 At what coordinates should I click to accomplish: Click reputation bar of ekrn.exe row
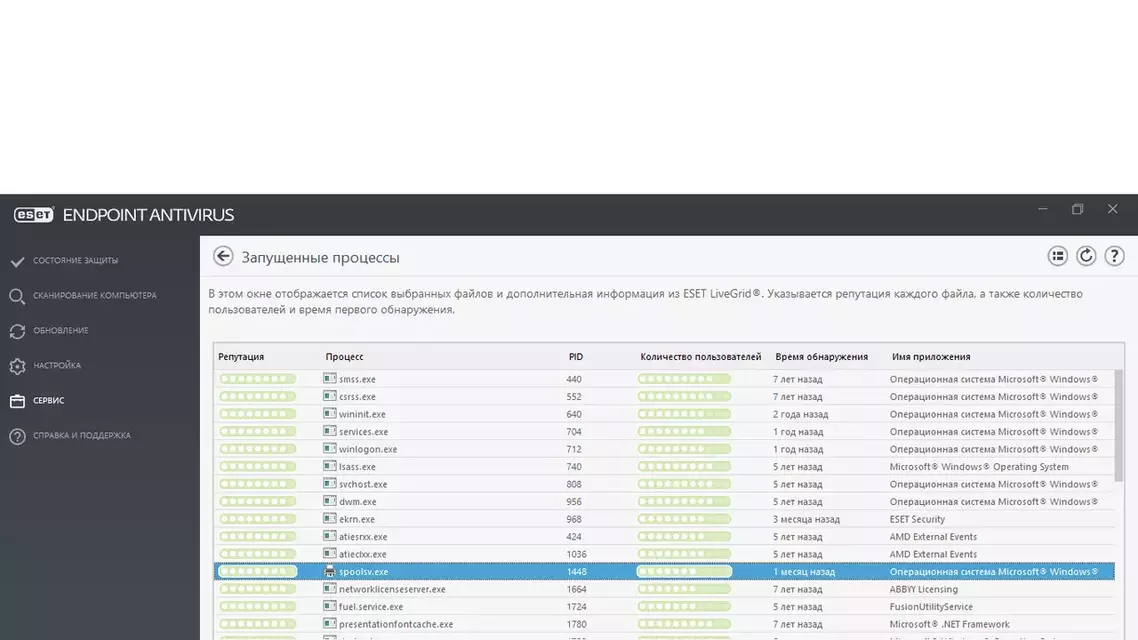258,518
